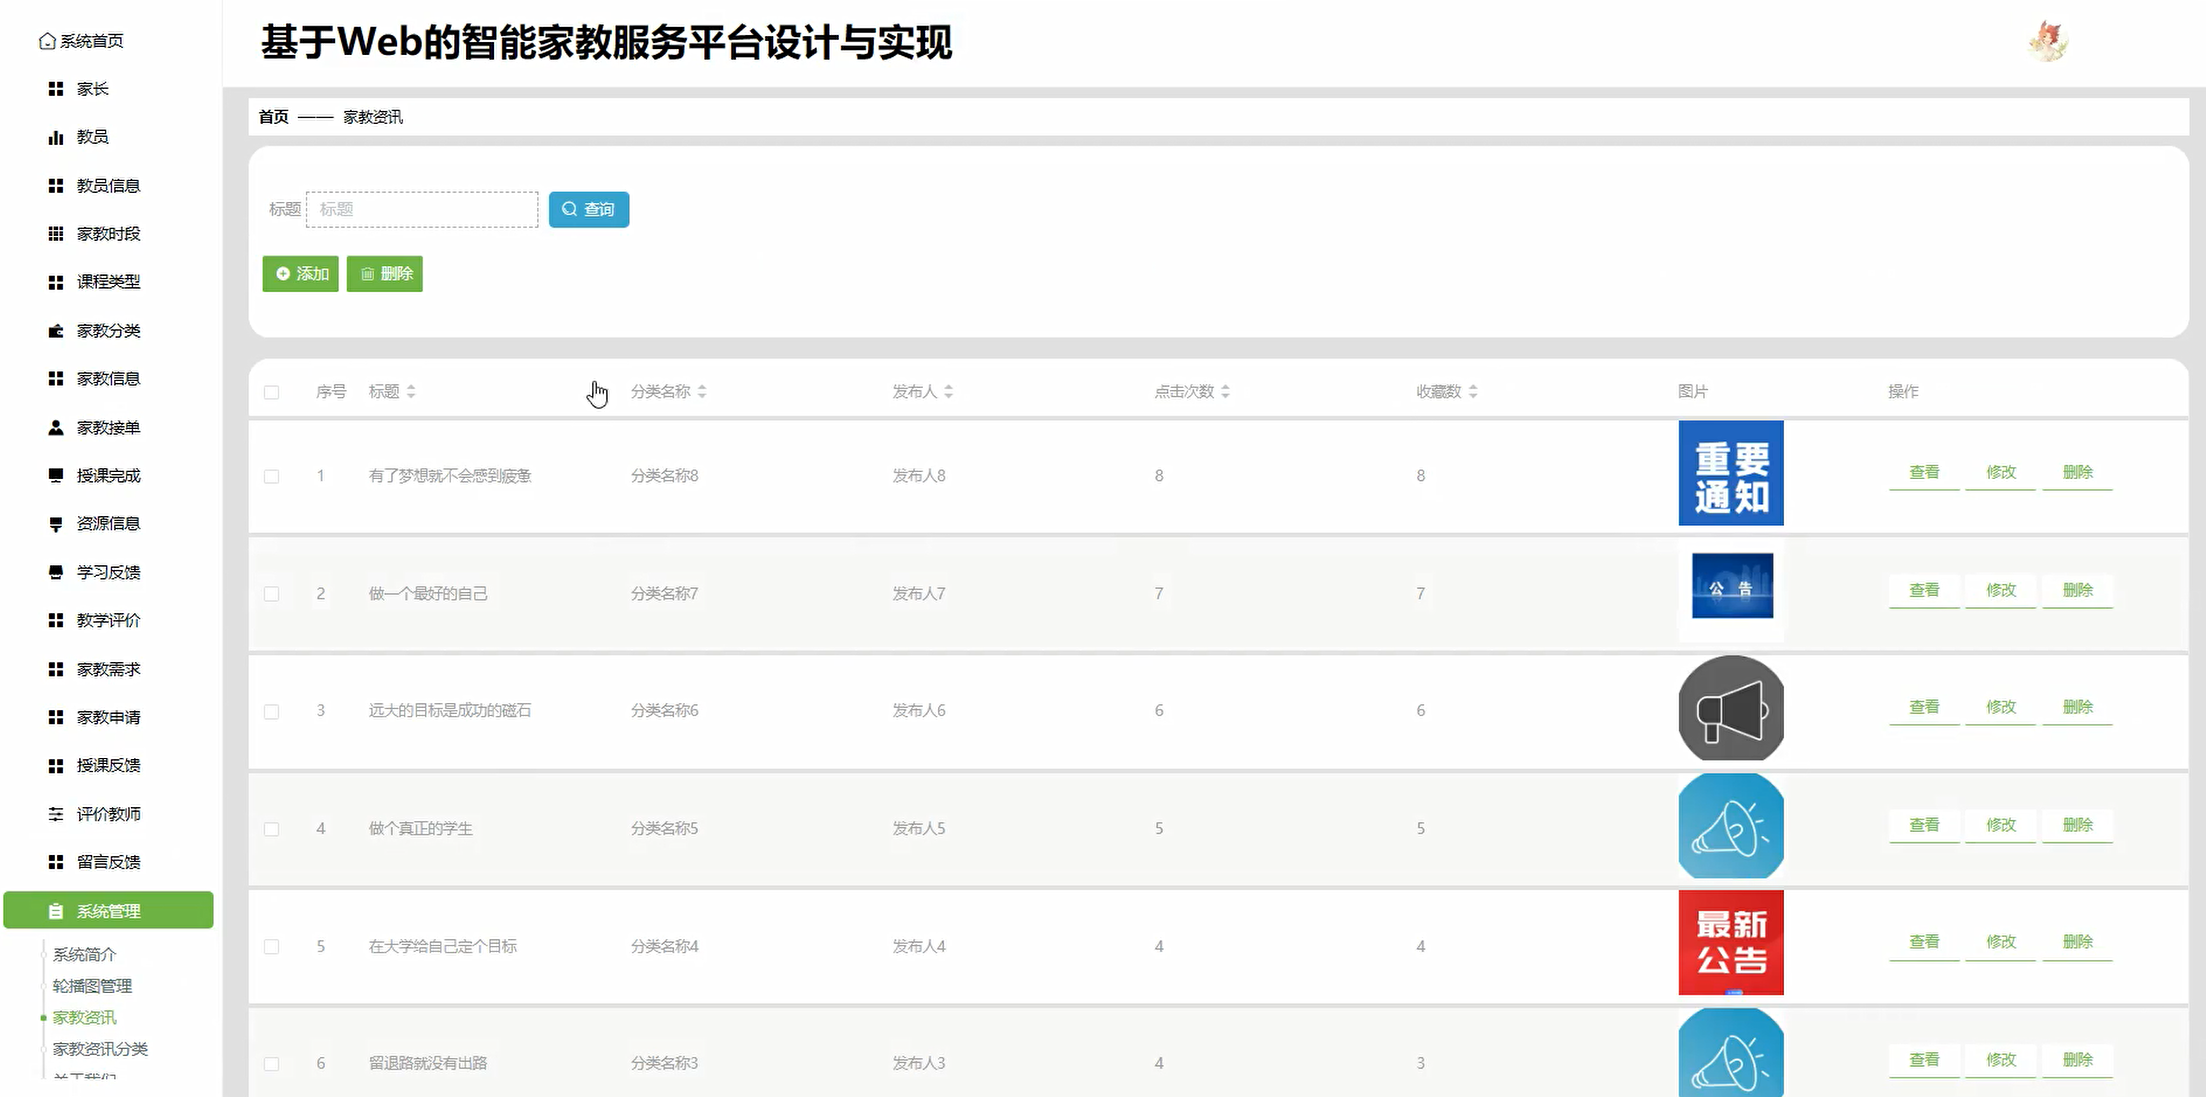The image size is (2206, 1097).
Task: Click the blue 查询 search button
Action: (588, 210)
